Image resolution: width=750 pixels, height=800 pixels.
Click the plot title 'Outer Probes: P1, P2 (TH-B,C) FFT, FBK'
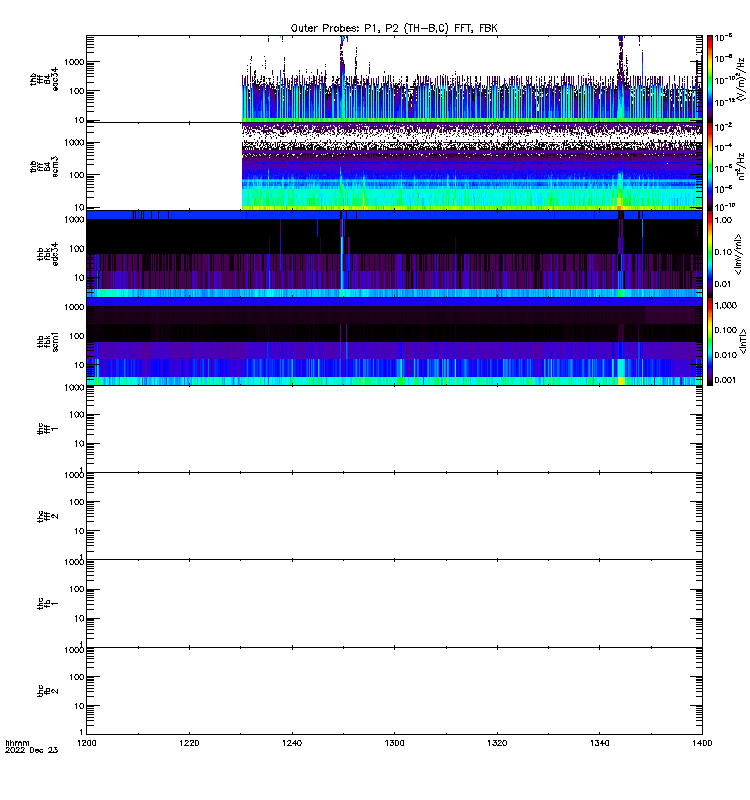point(394,28)
